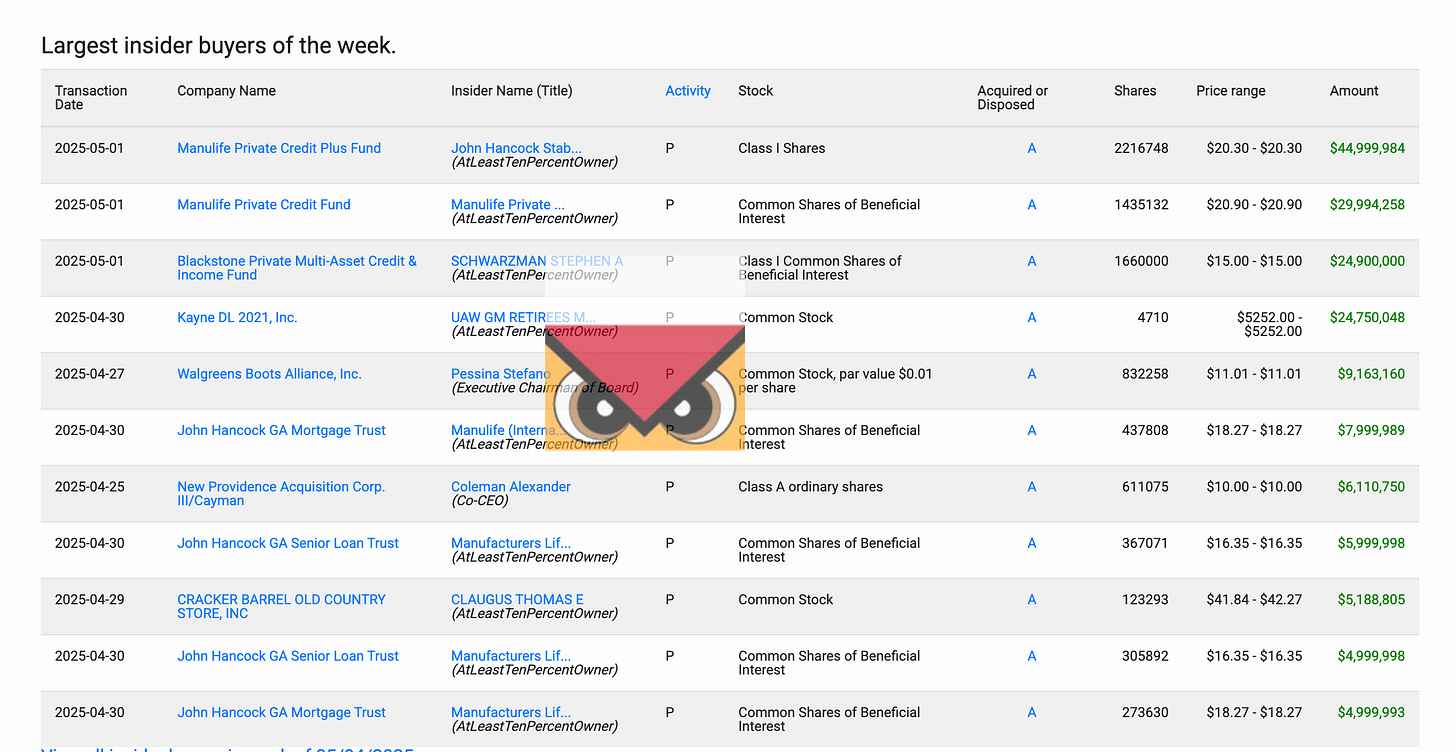Image resolution: width=1456 pixels, height=752 pixels.
Task: Select the $24,900,000 amount cell
Action: [1367, 261]
